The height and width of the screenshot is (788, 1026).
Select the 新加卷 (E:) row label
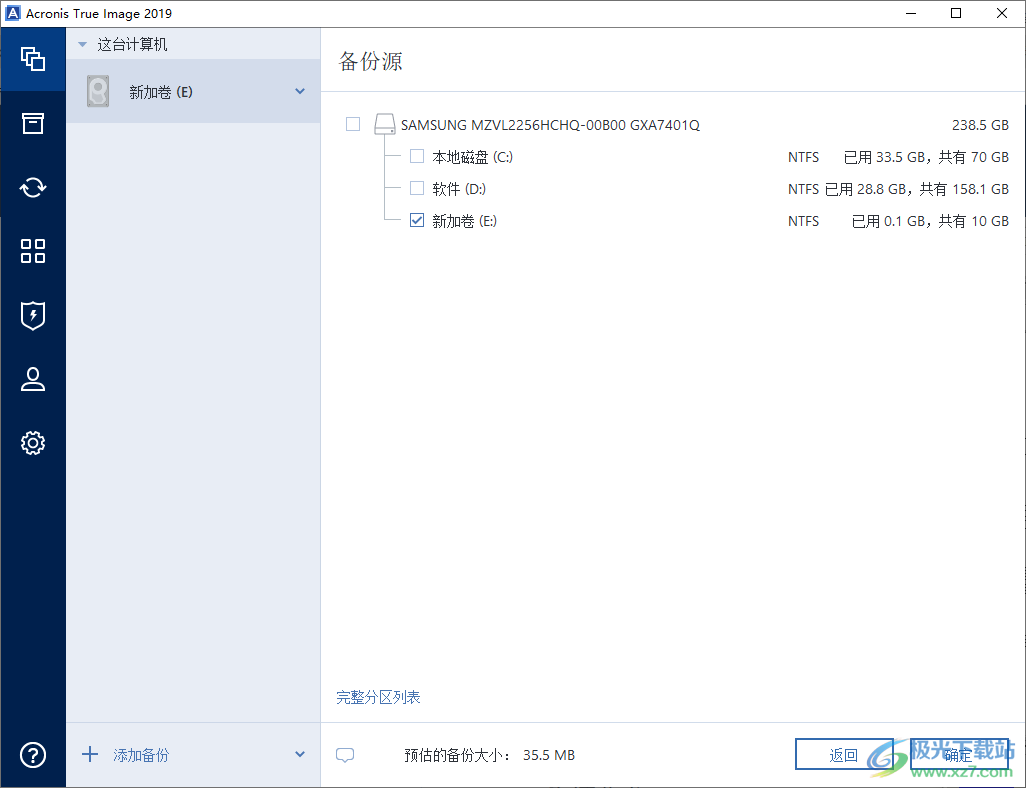click(465, 221)
